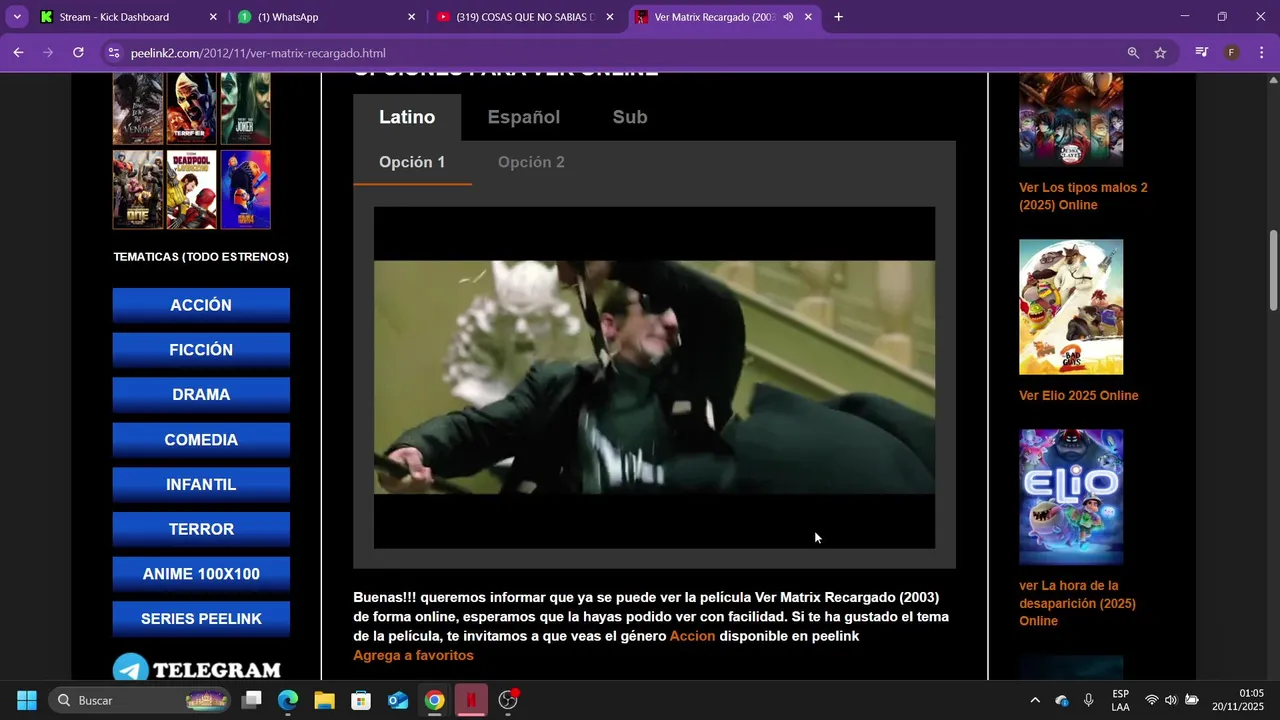
Task: Open the Chrome profile avatar F
Action: tap(1232, 53)
